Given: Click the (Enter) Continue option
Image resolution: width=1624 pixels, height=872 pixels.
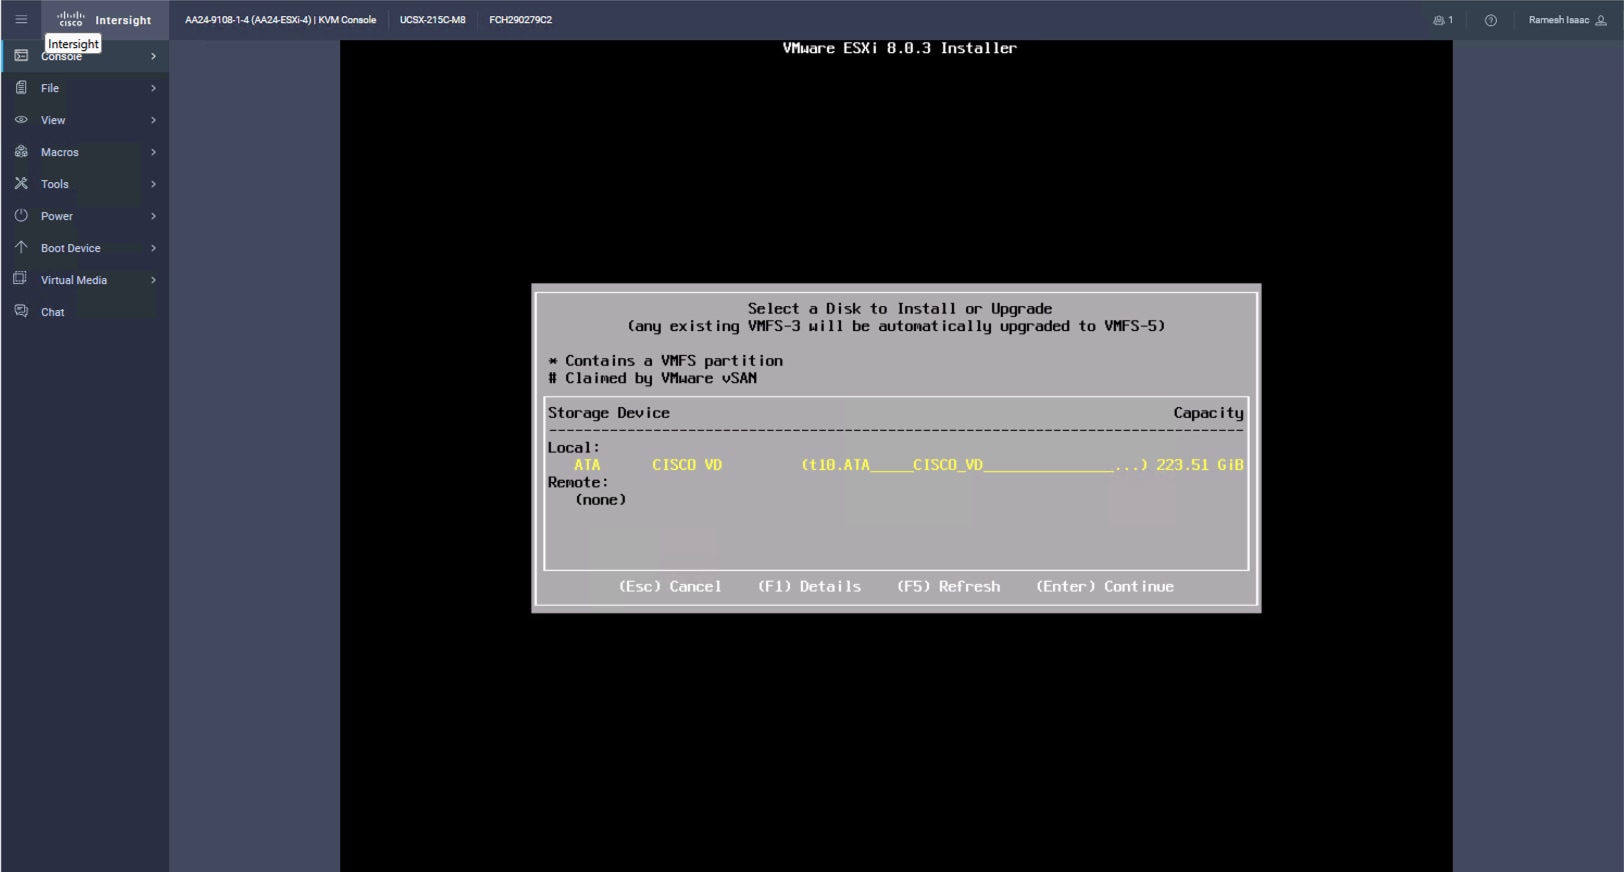Looking at the screenshot, I should (x=1105, y=587).
